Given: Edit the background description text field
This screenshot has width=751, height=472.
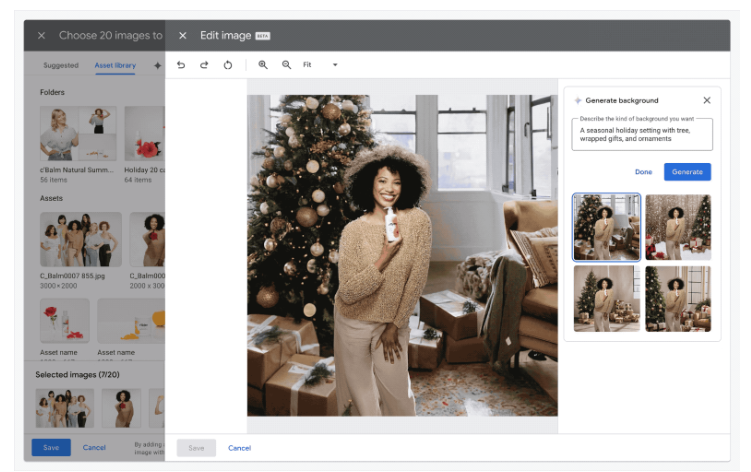Looking at the screenshot, I should click(x=642, y=134).
